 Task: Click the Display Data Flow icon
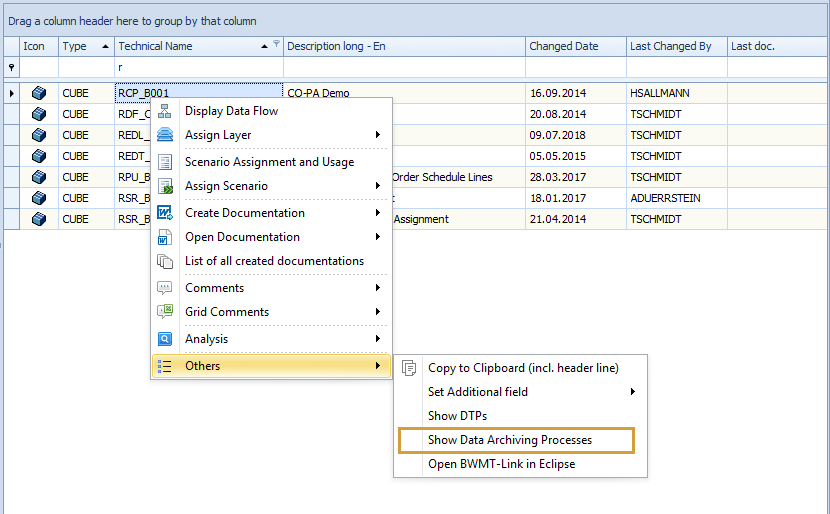(x=166, y=111)
